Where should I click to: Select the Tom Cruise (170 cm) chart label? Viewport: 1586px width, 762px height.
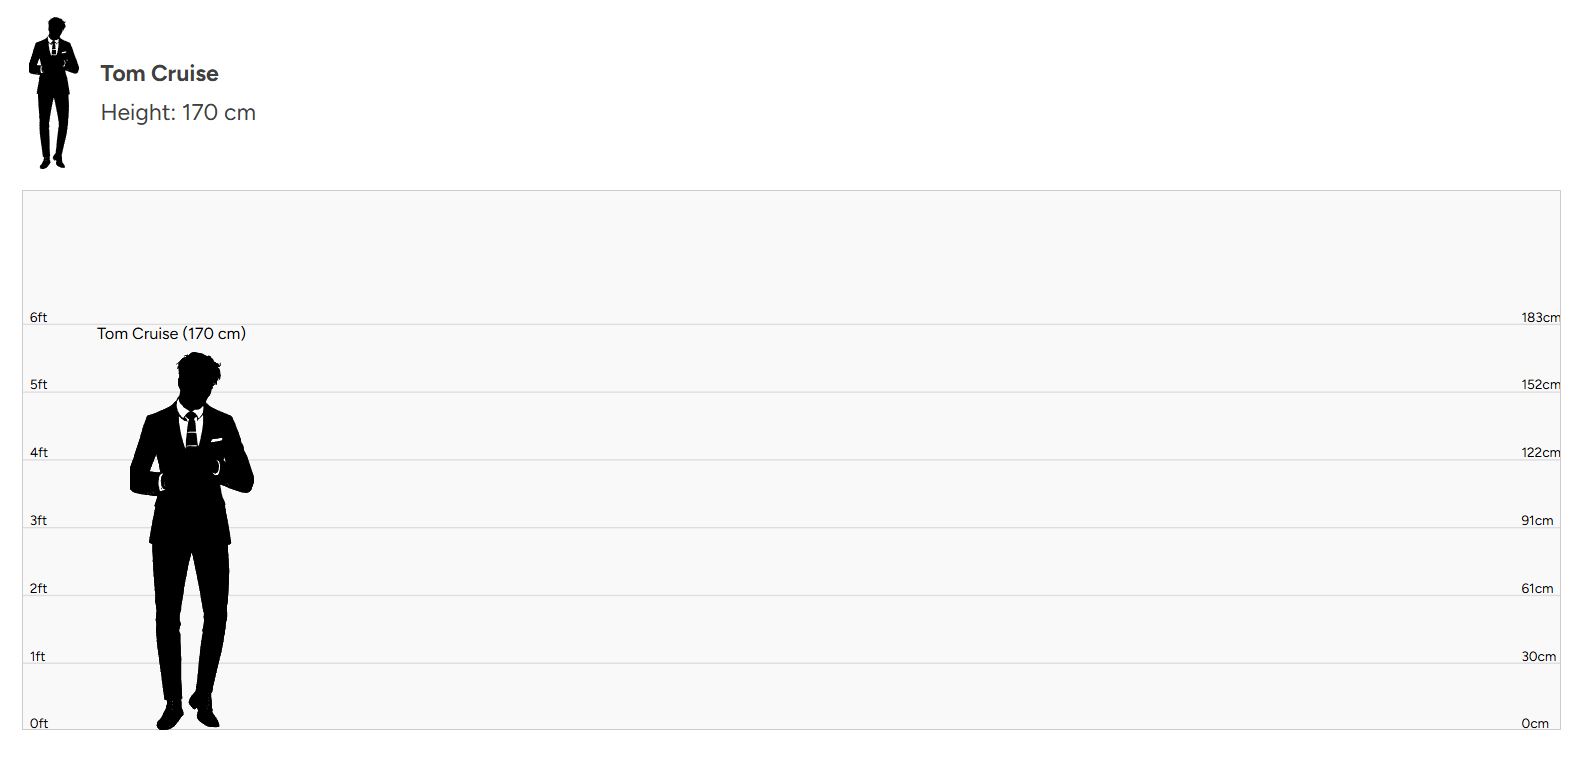(x=171, y=334)
